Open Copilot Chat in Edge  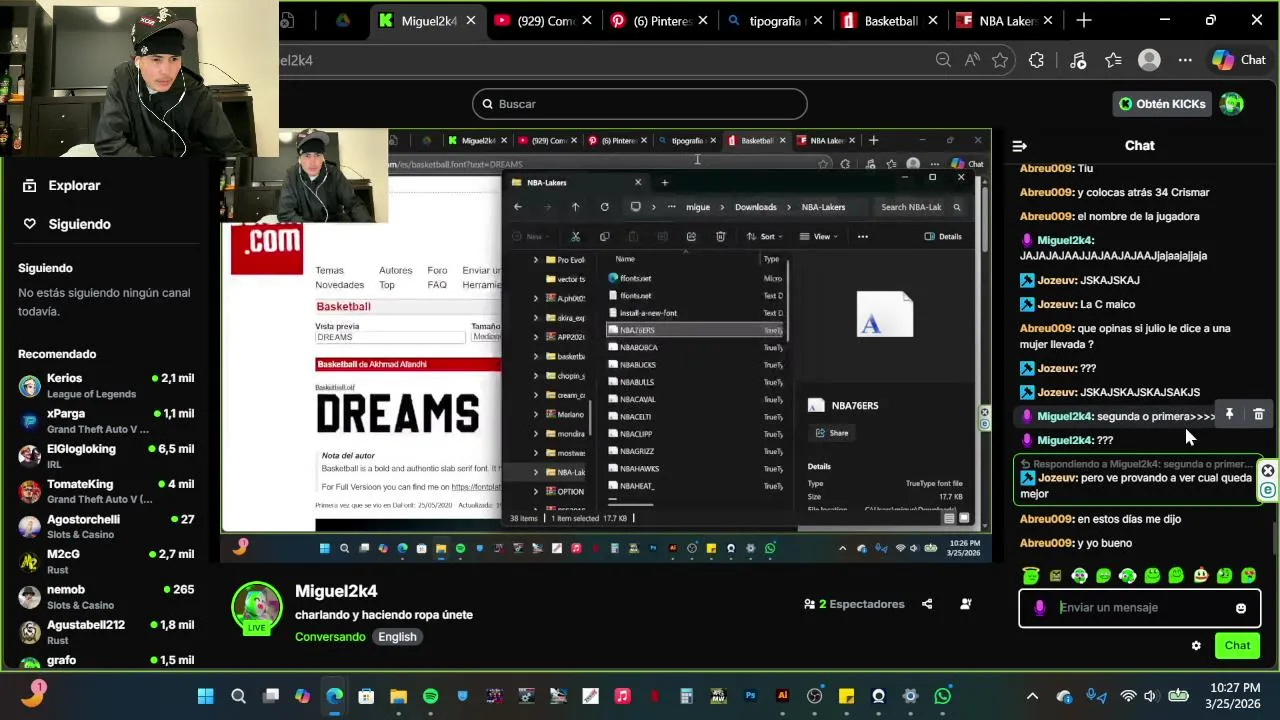(x=1239, y=60)
